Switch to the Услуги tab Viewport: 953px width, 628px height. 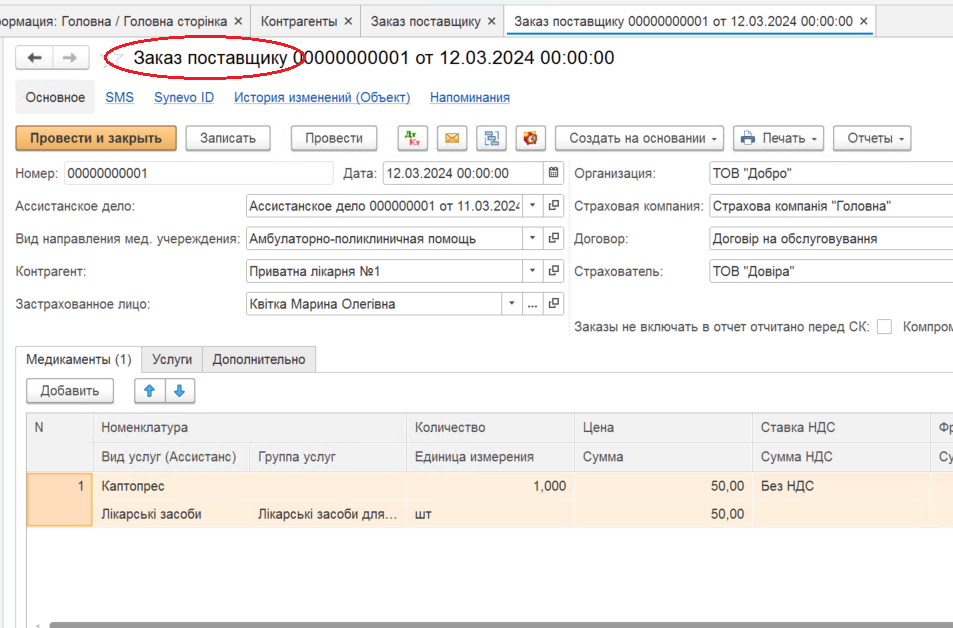coord(172,359)
